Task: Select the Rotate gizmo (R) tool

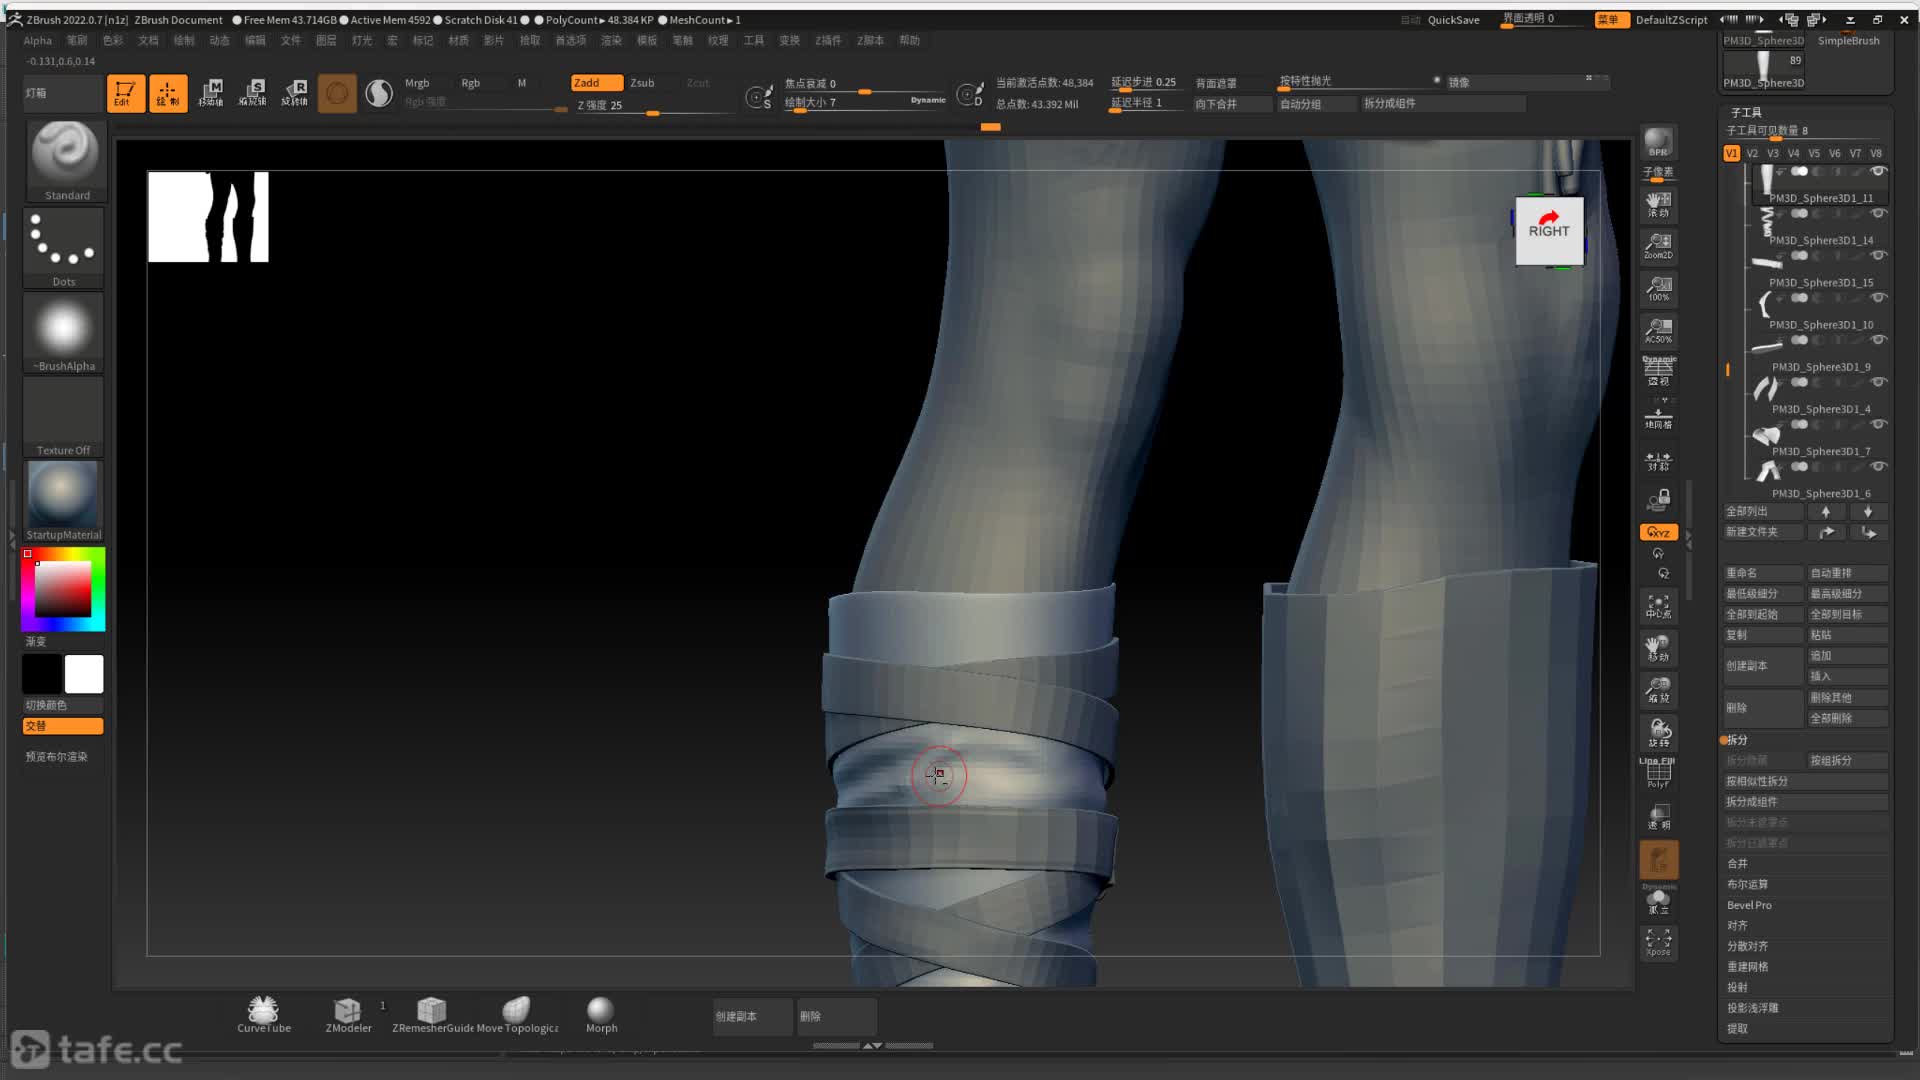Action: click(x=295, y=93)
